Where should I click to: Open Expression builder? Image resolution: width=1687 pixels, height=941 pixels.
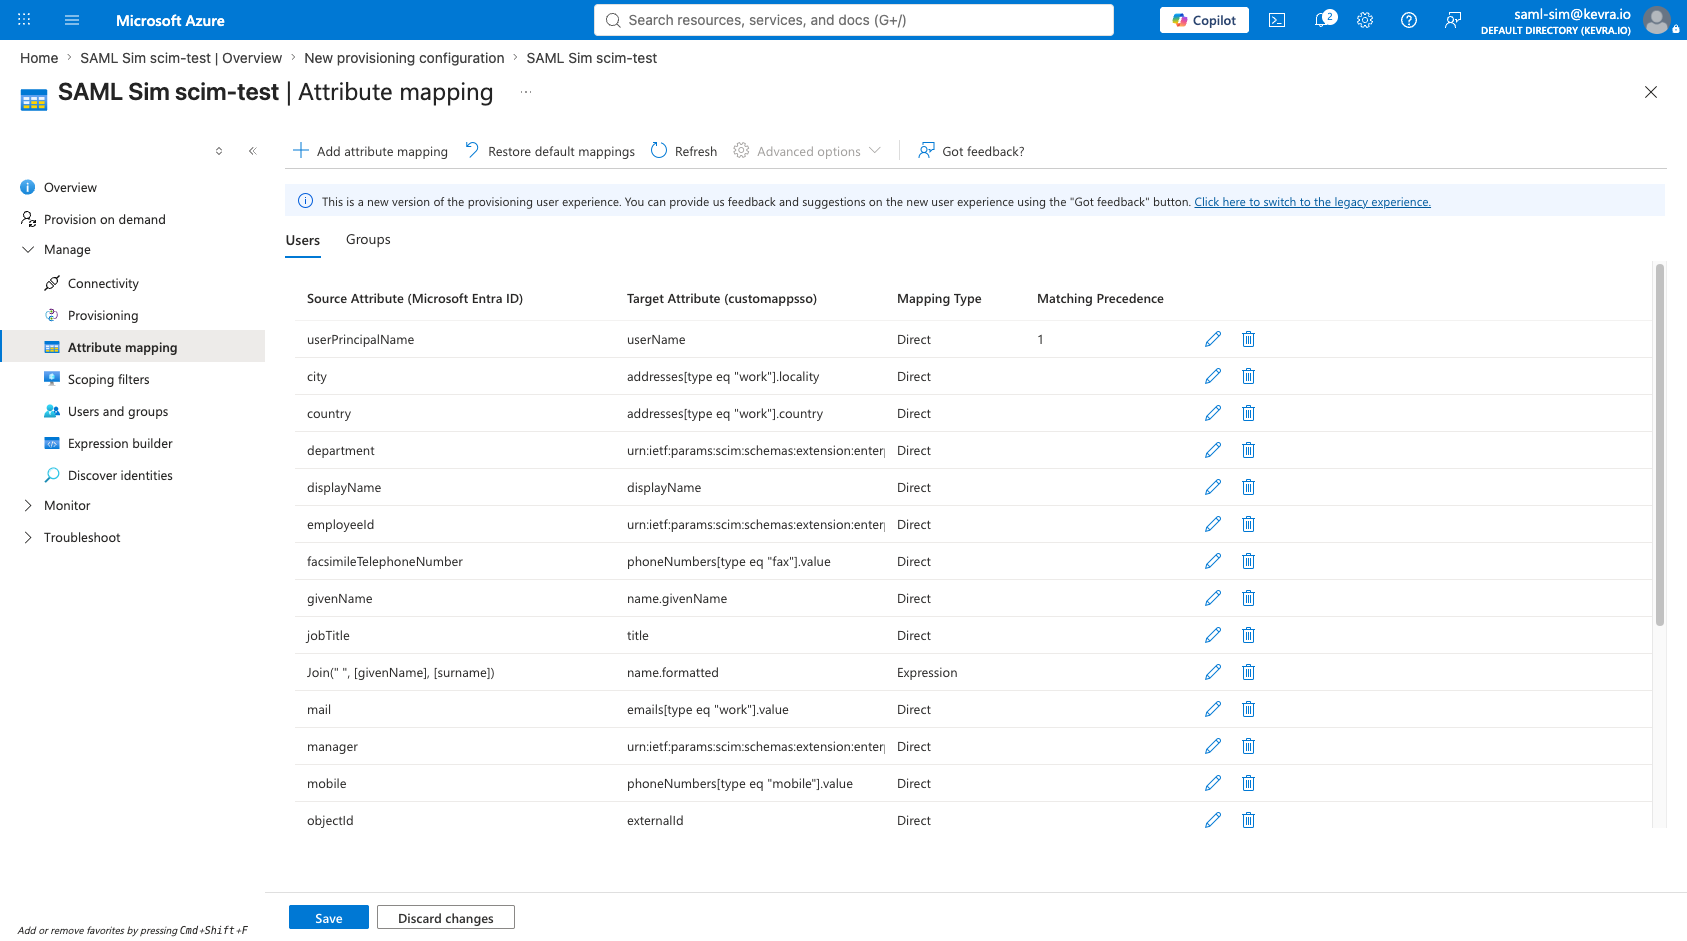pyautogui.click(x=120, y=443)
